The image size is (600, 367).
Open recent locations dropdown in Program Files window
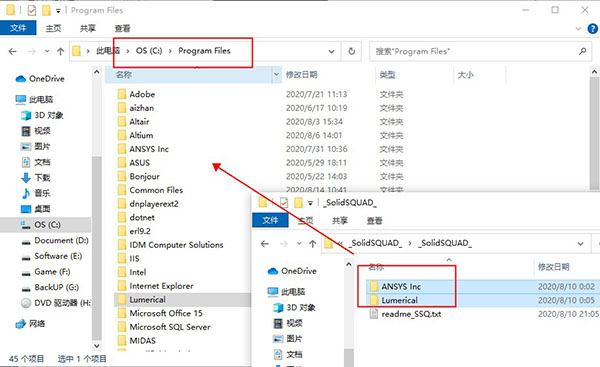click(47, 51)
